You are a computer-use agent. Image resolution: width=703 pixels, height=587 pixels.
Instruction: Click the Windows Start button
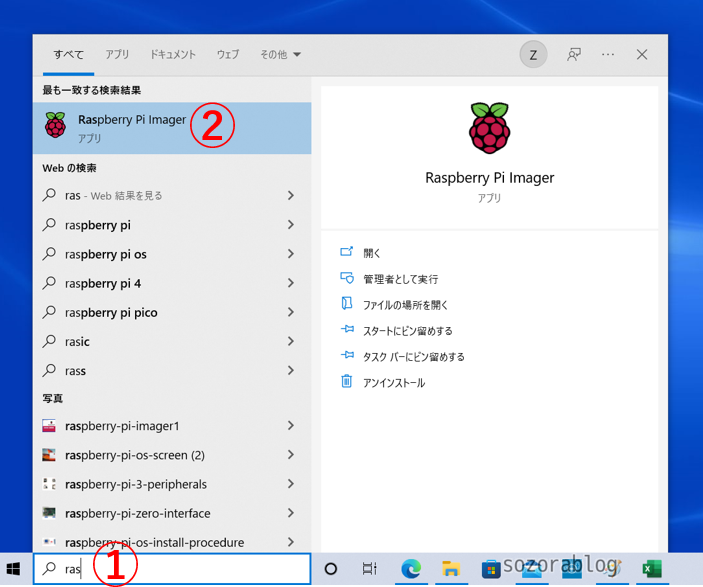point(13,569)
